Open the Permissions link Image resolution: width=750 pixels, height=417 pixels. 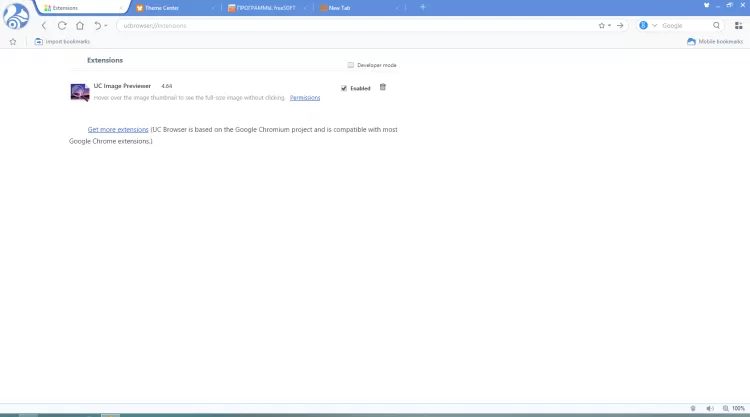coord(305,98)
